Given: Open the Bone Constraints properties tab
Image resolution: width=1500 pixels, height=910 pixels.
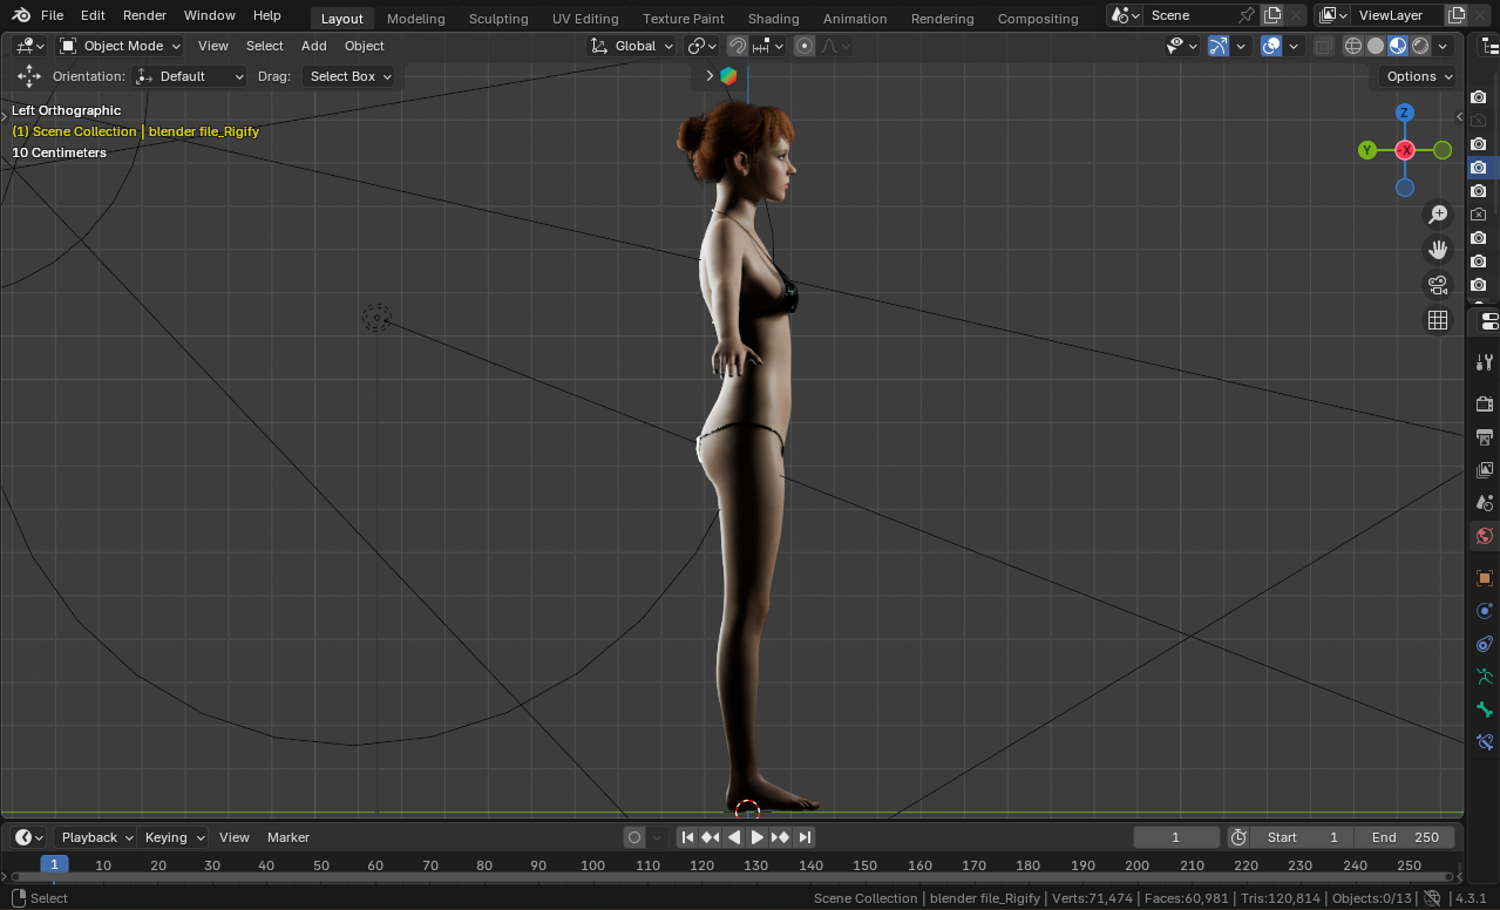Looking at the screenshot, I should (1485, 743).
